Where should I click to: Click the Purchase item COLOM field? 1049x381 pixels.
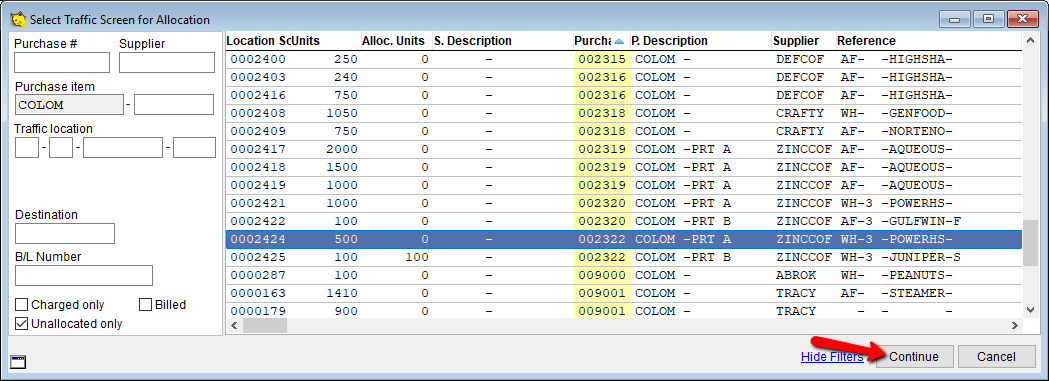click(69, 105)
